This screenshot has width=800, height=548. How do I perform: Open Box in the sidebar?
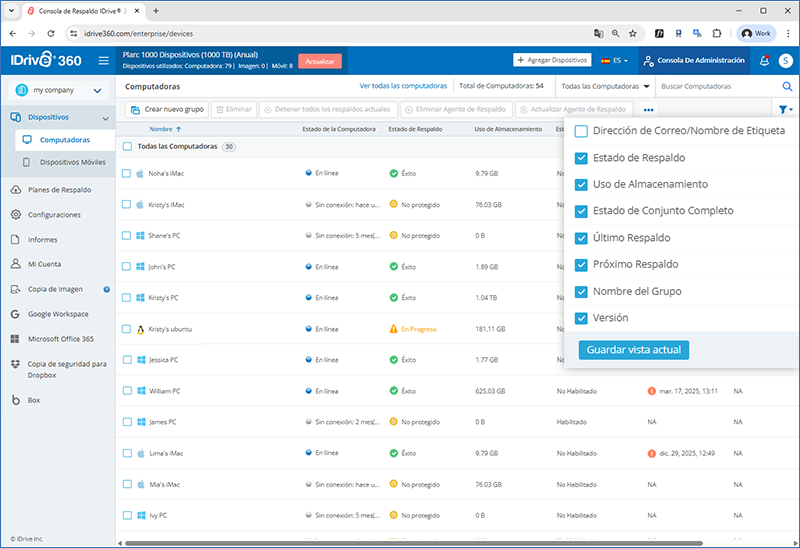(34, 400)
